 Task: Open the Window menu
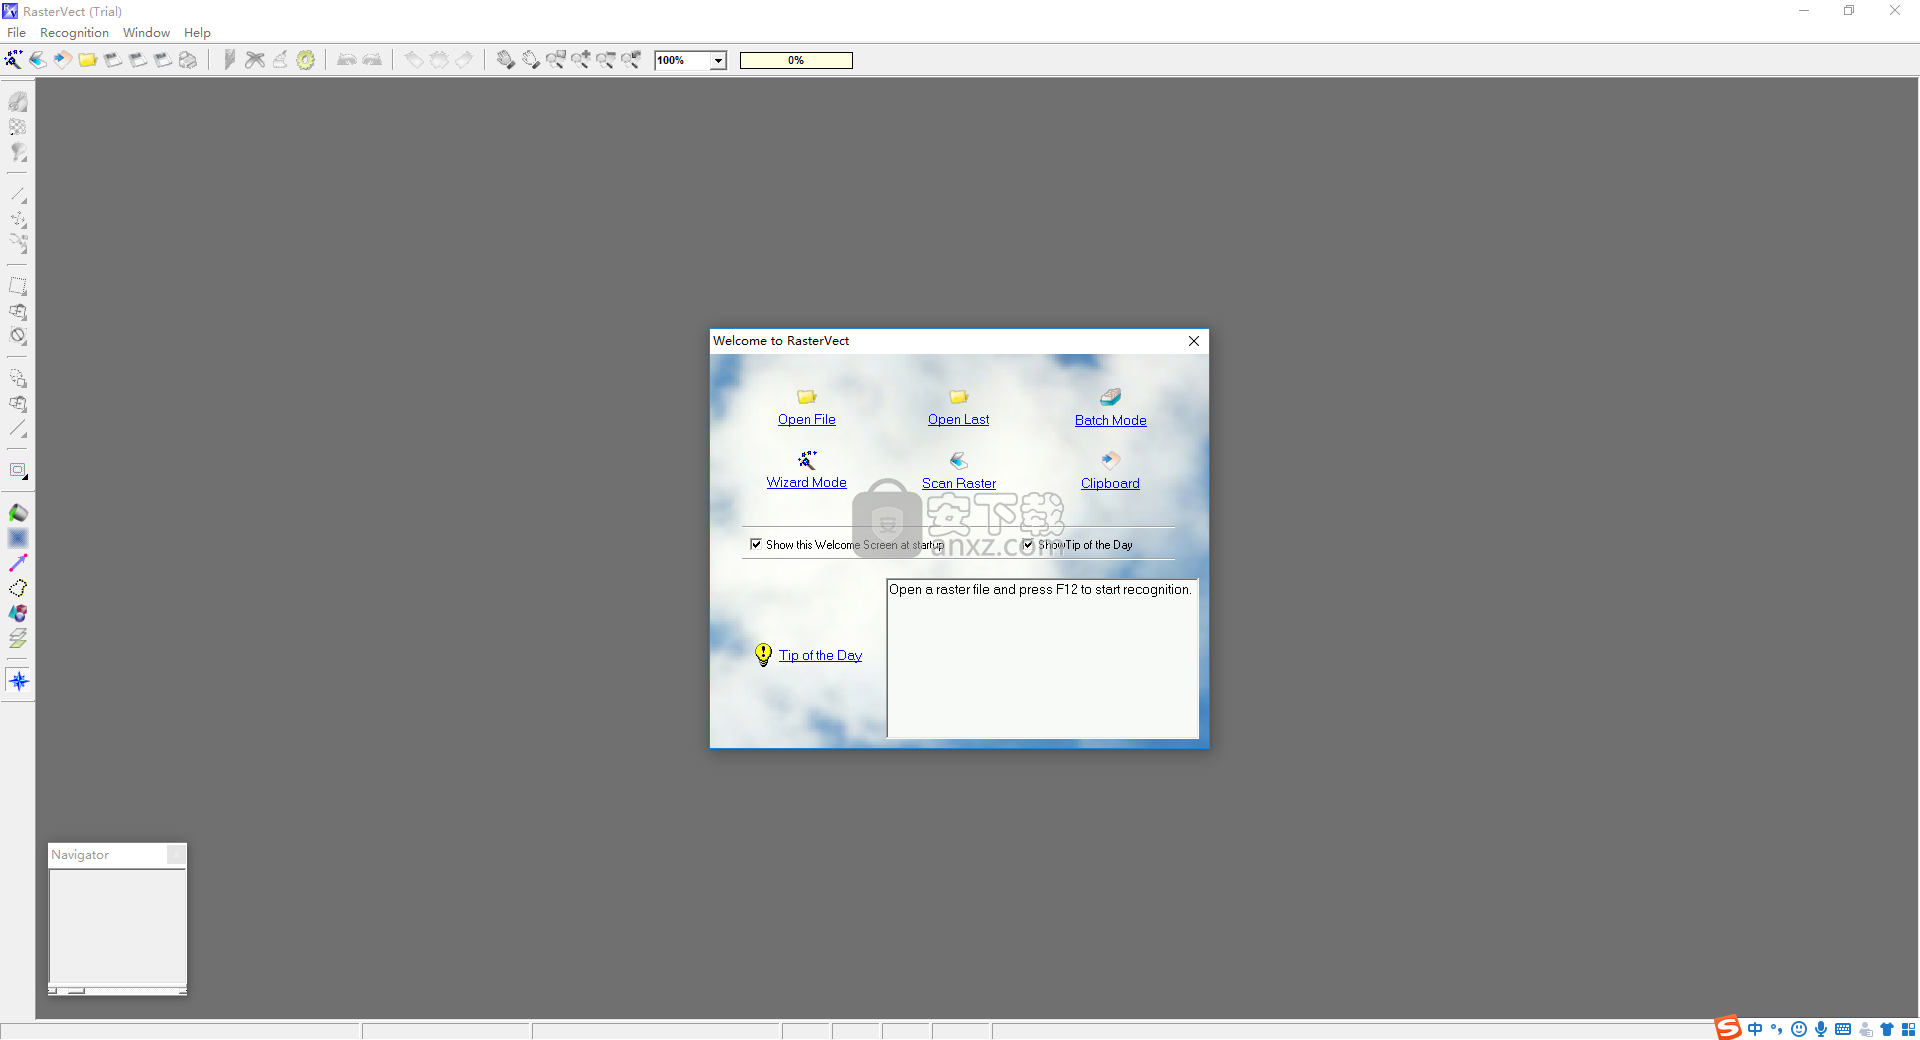pyautogui.click(x=146, y=33)
